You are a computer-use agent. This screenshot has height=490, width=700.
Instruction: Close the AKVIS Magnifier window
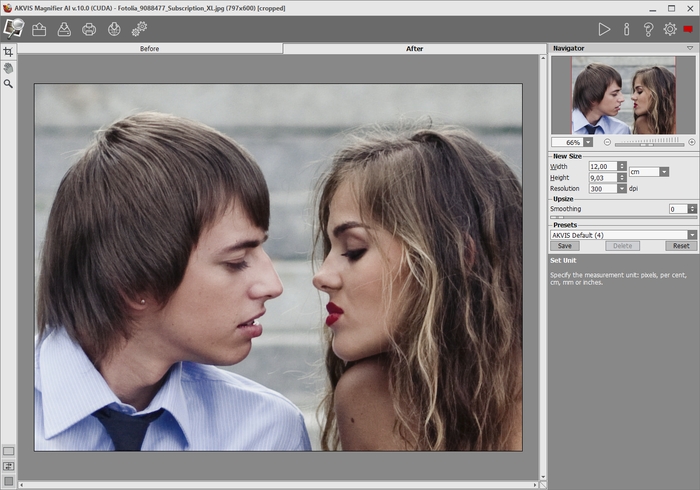[690, 8]
